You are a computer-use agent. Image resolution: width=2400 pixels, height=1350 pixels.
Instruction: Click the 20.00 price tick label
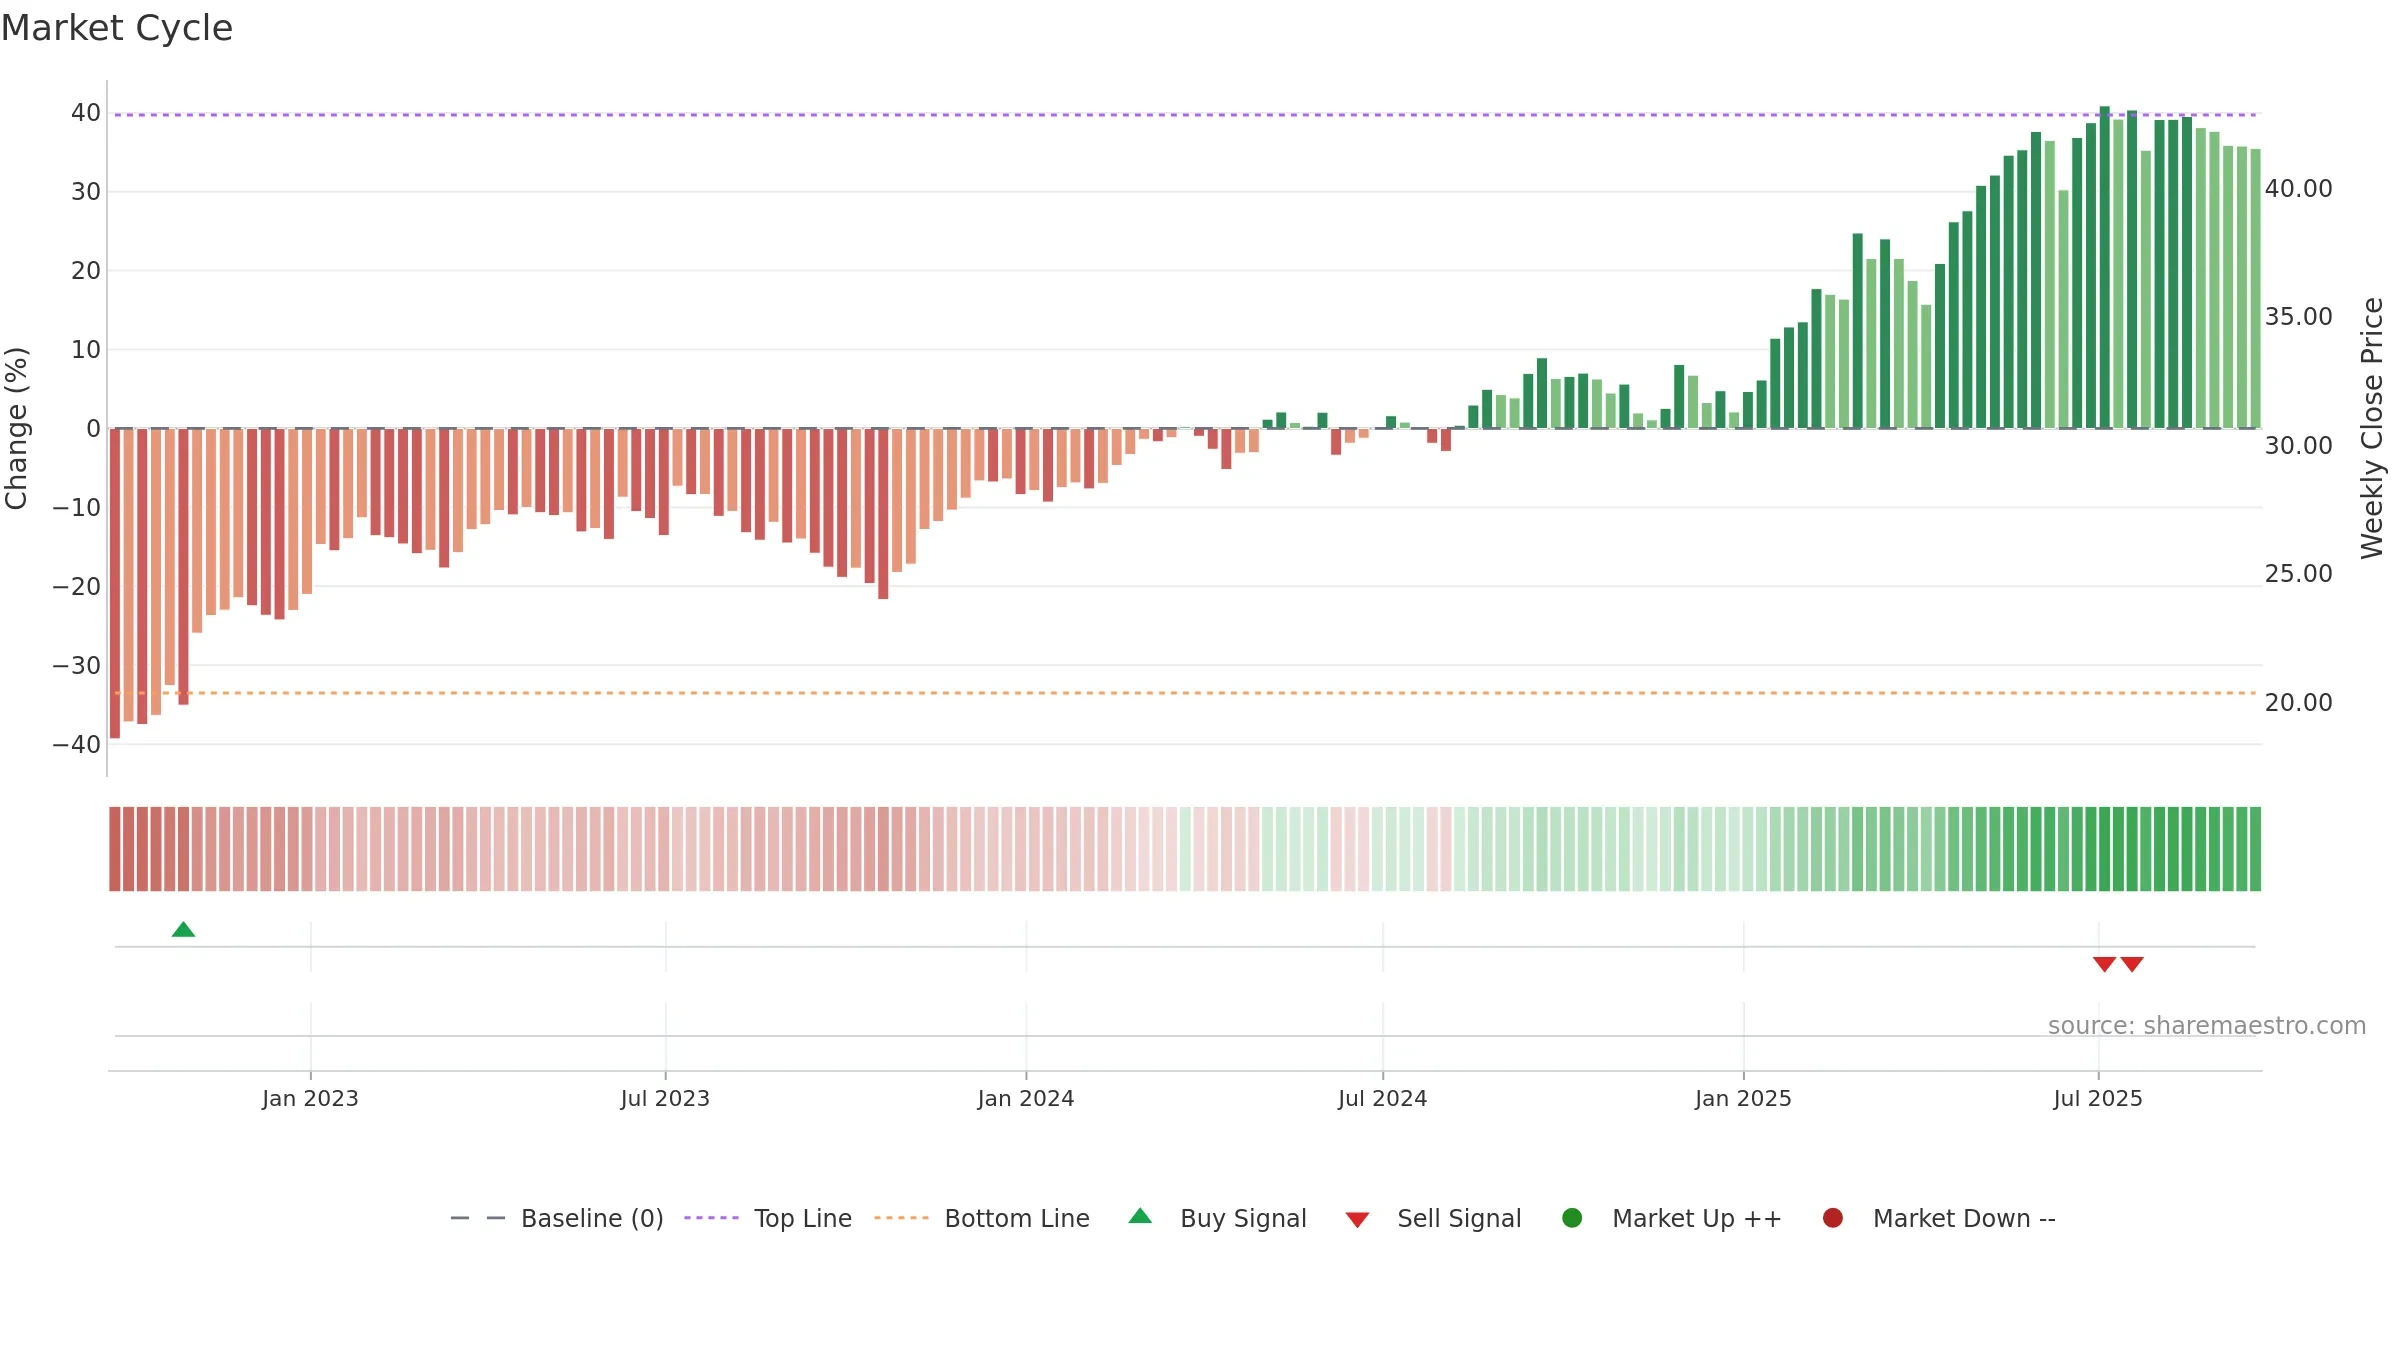[2299, 702]
